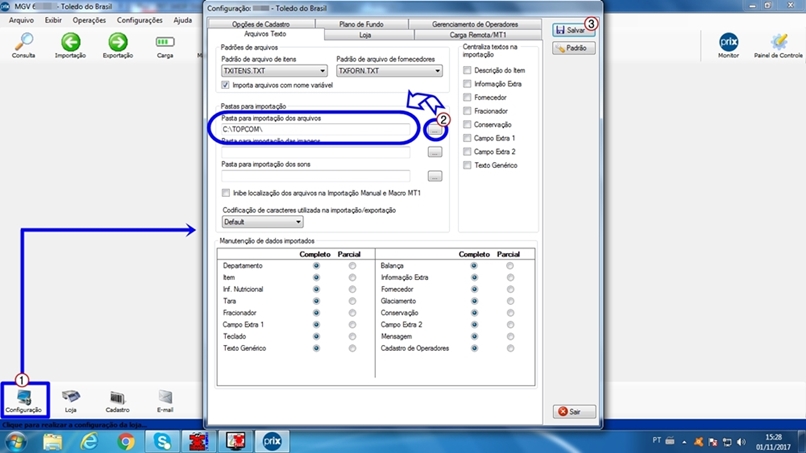Select the Arquivos Texto tab
The width and height of the screenshot is (806, 453).
click(x=265, y=34)
